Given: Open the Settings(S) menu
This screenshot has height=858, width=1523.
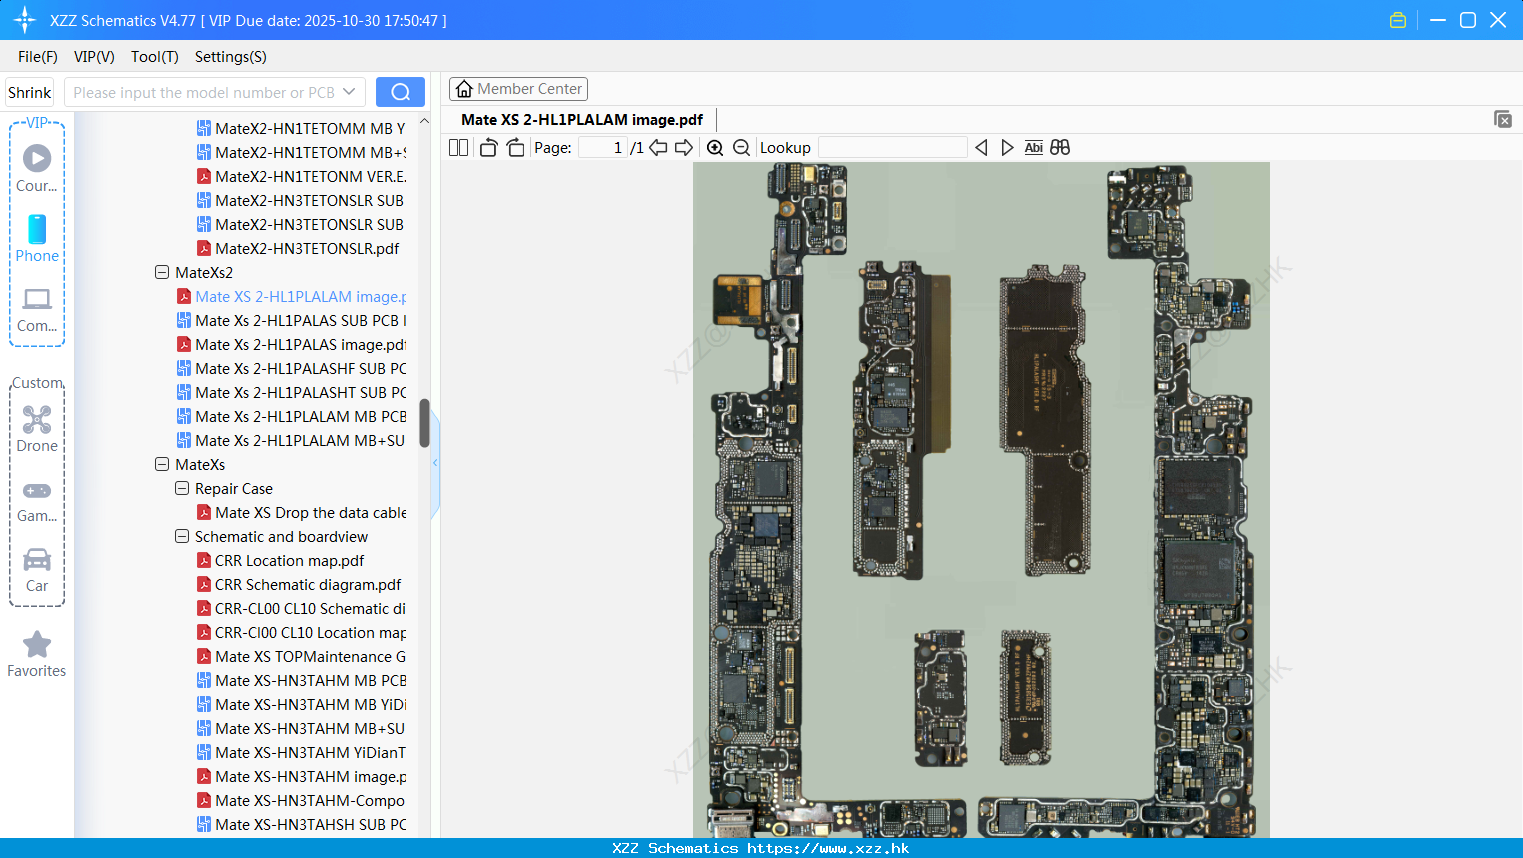Looking at the screenshot, I should (x=231, y=56).
